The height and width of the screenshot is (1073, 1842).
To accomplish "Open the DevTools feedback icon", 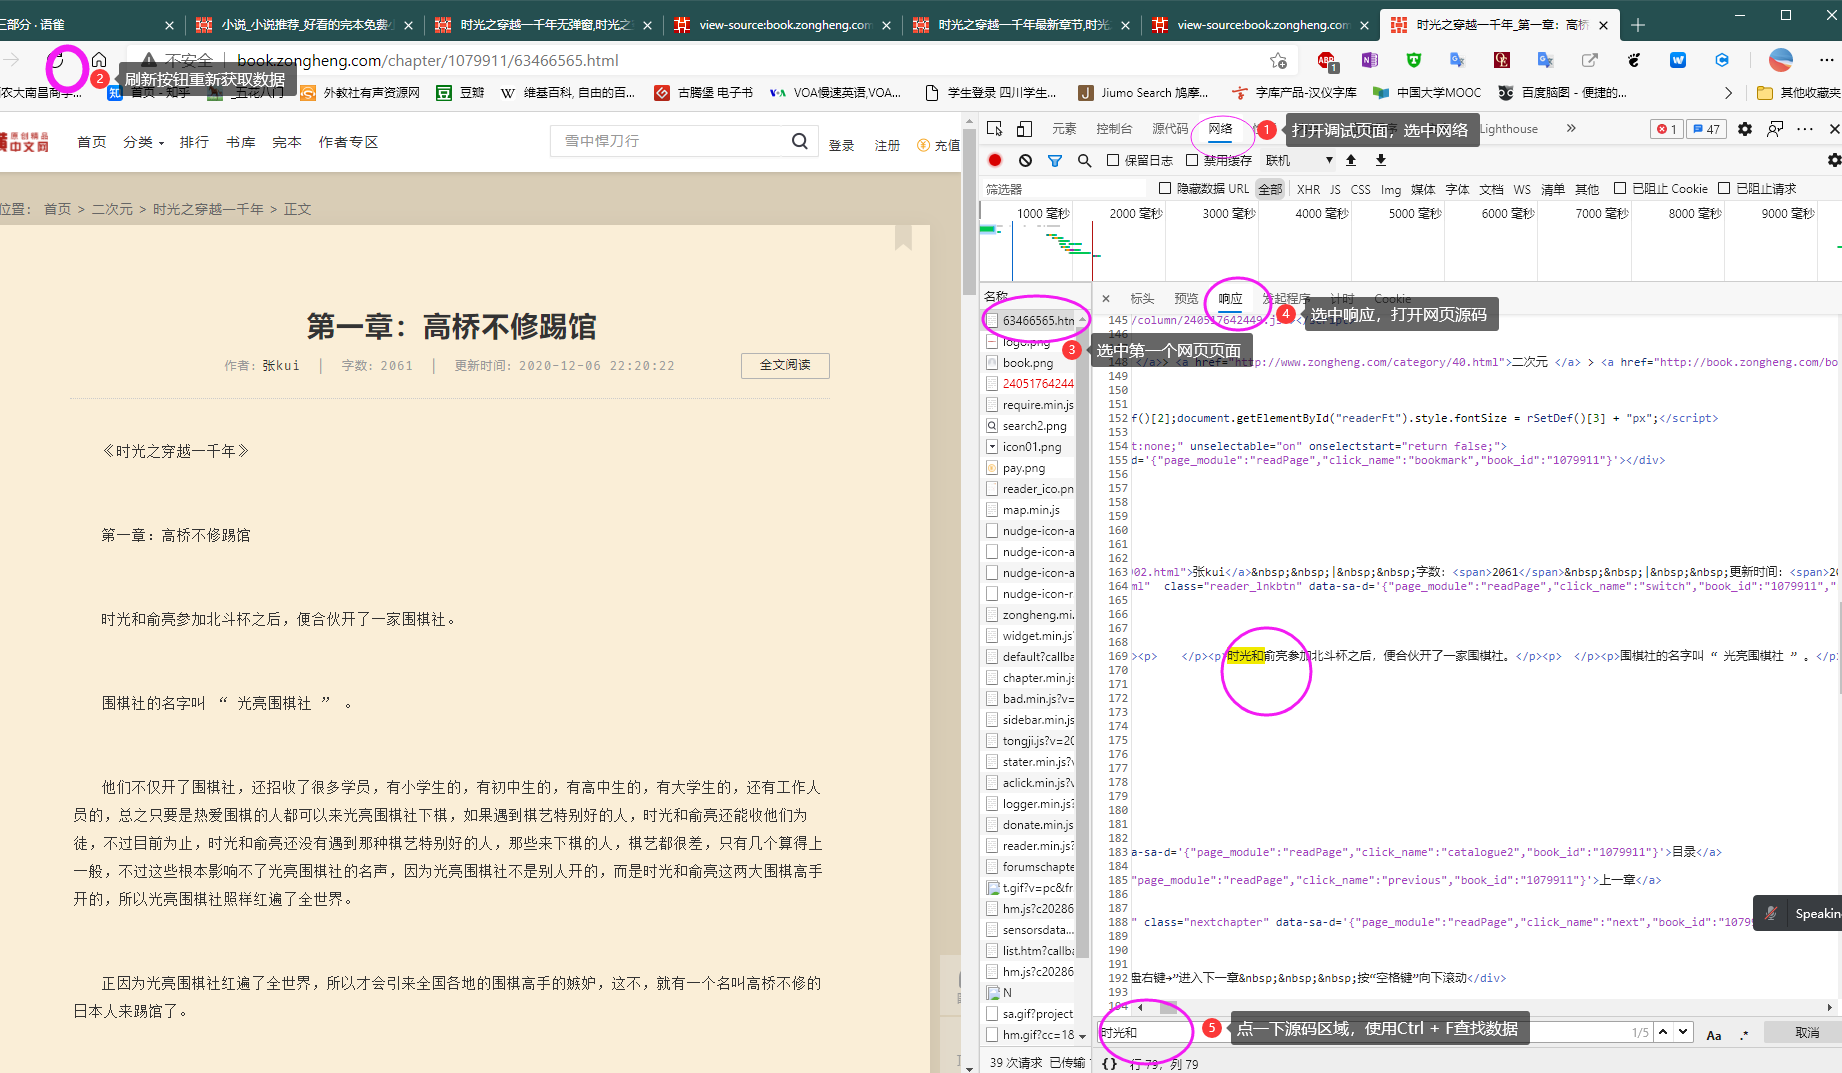I will click(x=1775, y=129).
